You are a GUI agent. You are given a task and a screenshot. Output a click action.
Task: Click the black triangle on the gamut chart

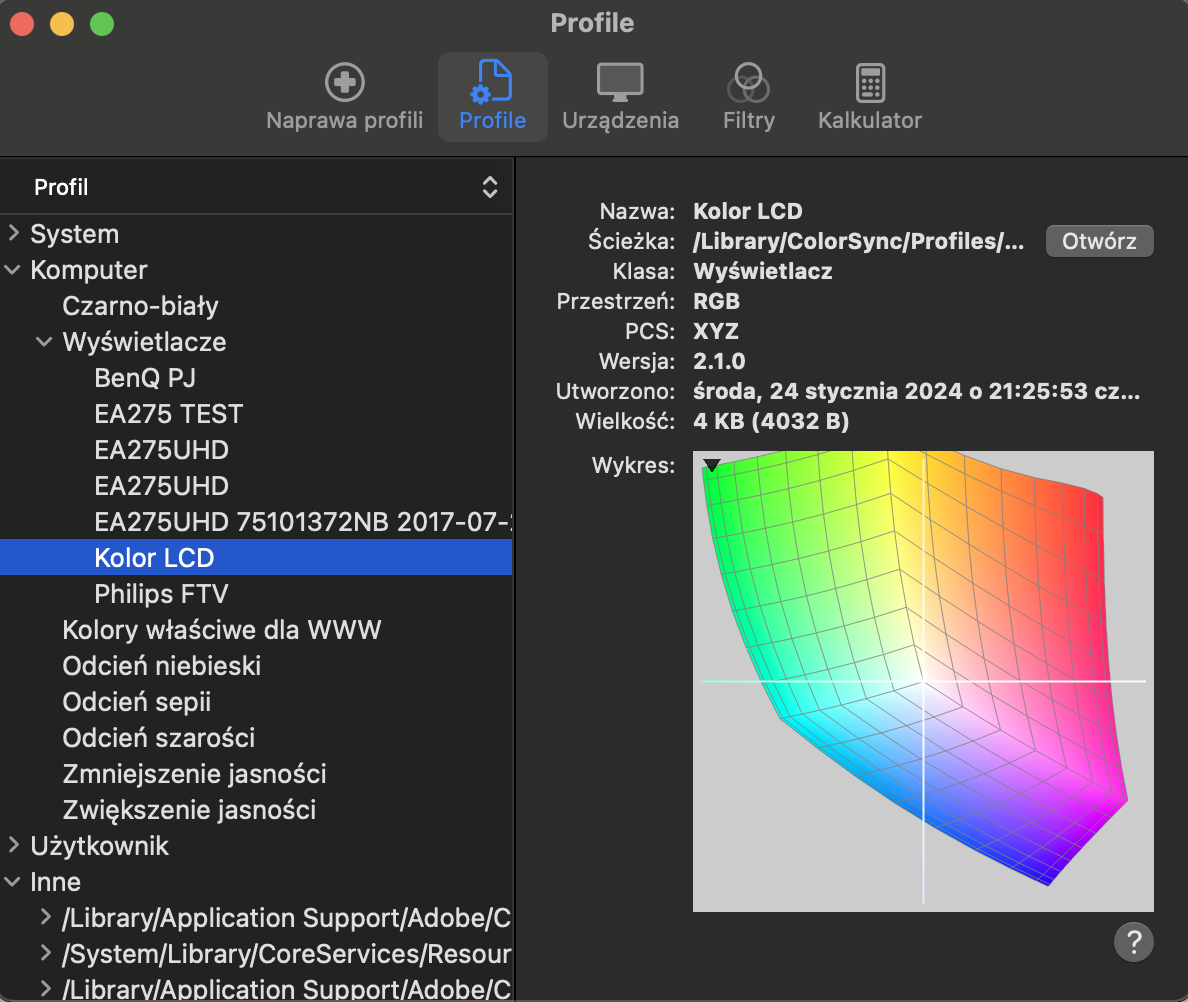711,465
